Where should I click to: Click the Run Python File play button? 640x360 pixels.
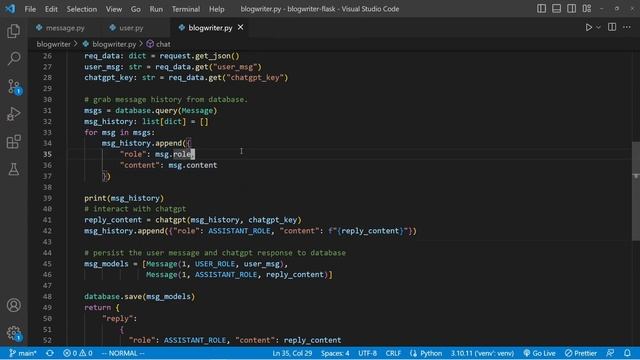(589, 27)
